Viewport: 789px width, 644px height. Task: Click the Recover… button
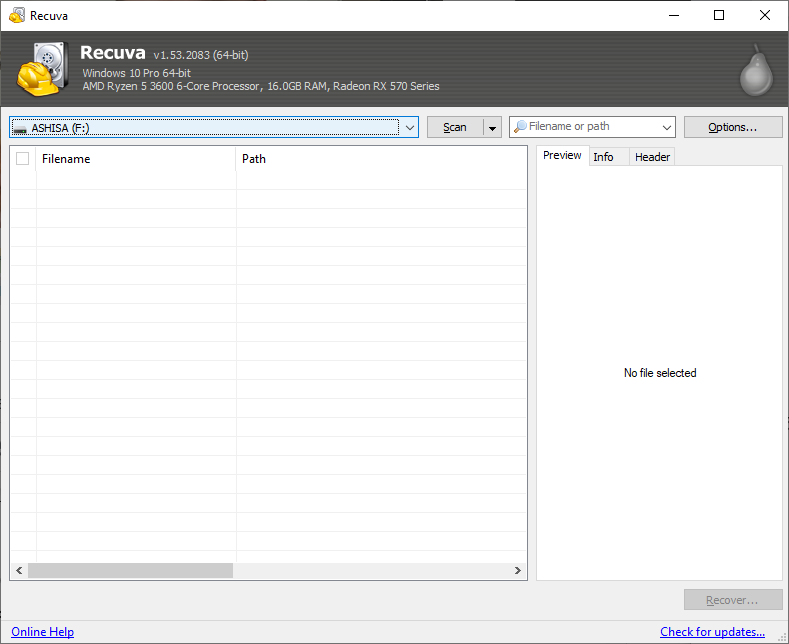pyautogui.click(x=733, y=600)
